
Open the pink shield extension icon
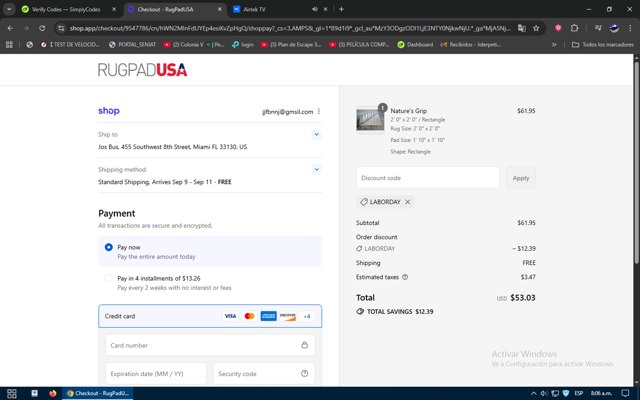click(x=558, y=28)
